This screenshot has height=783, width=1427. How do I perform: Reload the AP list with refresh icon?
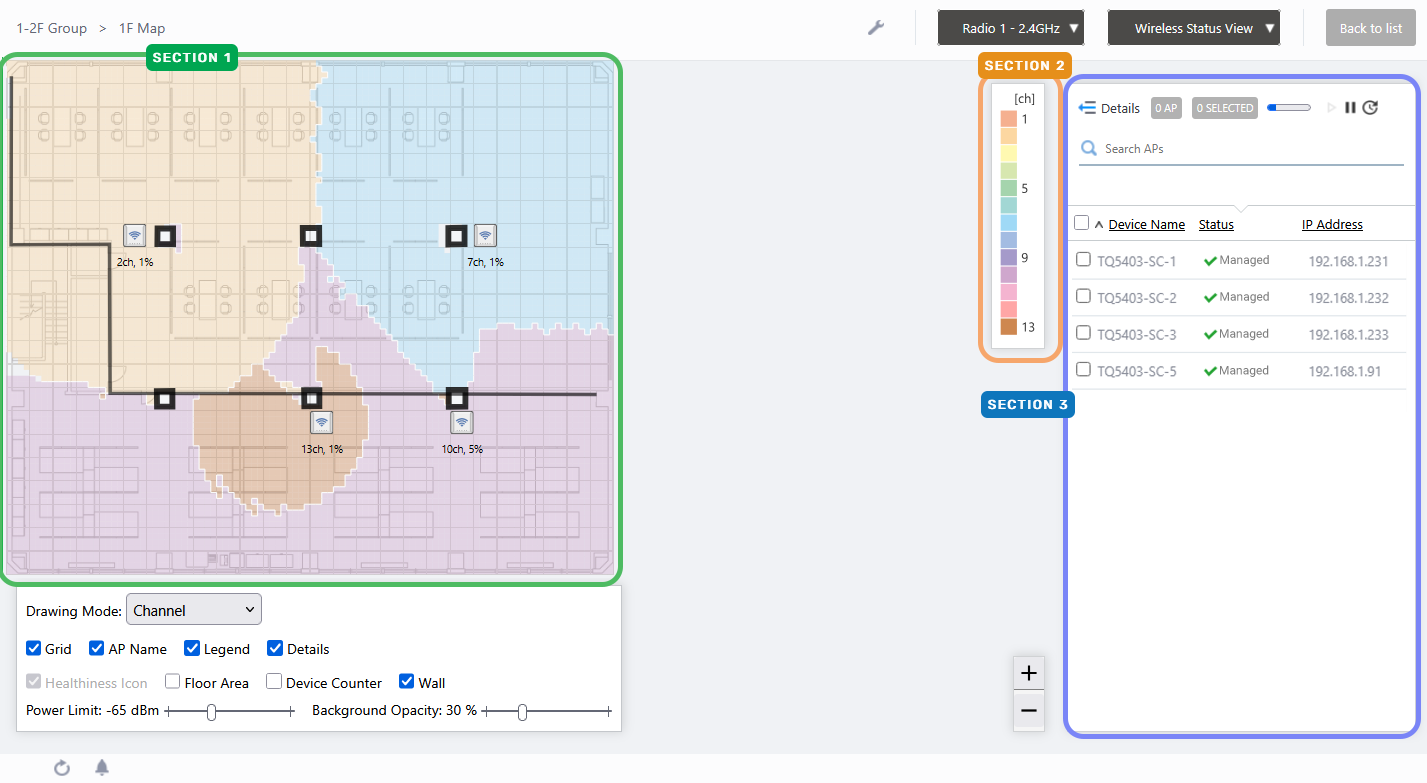[x=1370, y=108]
